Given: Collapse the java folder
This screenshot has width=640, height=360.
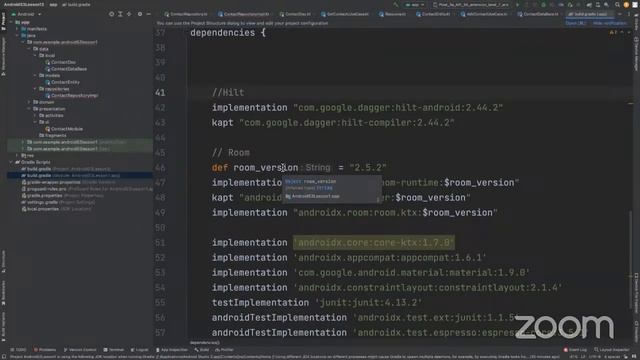Looking at the screenshot, I should point(18,36).
